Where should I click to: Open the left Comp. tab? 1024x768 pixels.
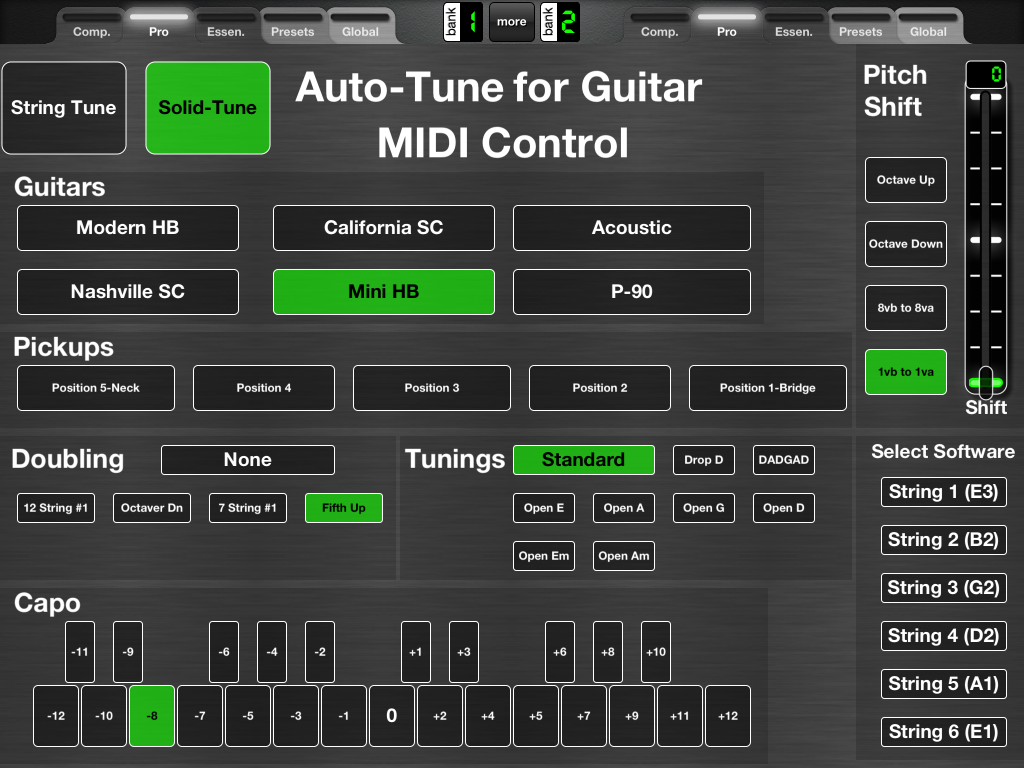(91, 26)
